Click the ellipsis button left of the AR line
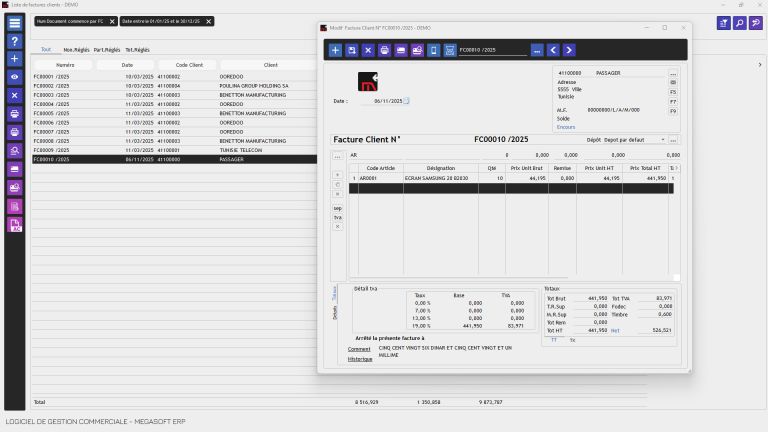Viewport: 768px width, 432px height. point(337,157)
